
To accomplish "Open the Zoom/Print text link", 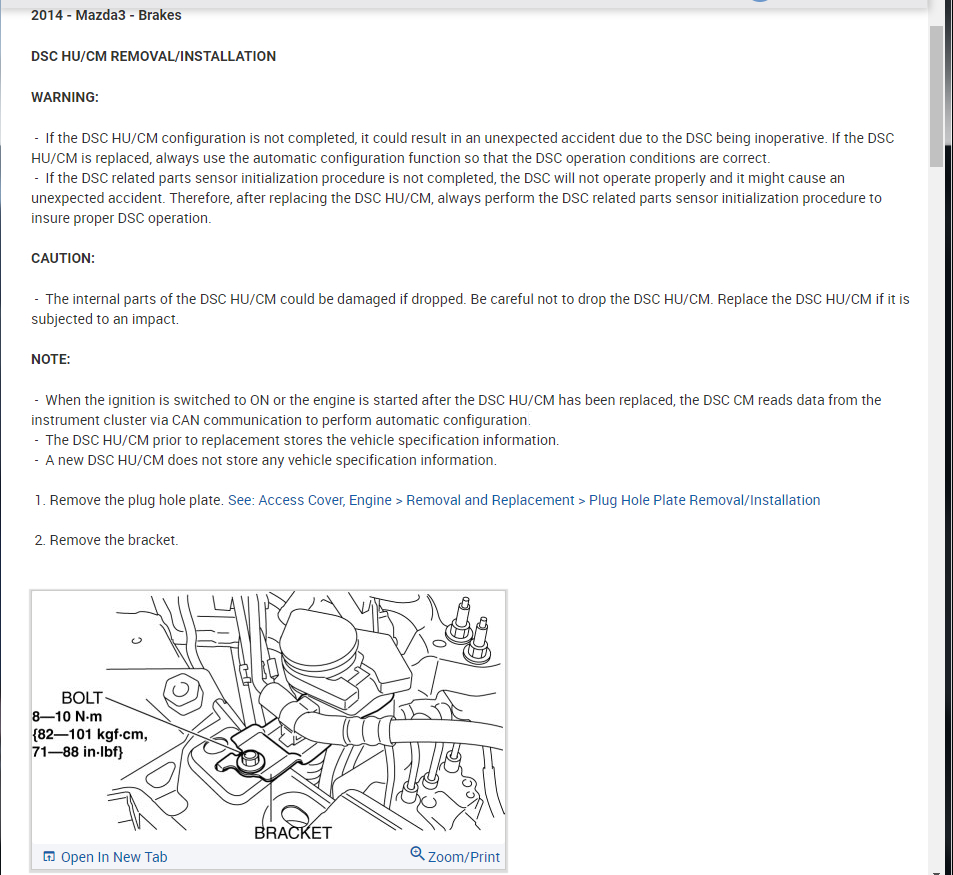I will [x=464, y=857].
